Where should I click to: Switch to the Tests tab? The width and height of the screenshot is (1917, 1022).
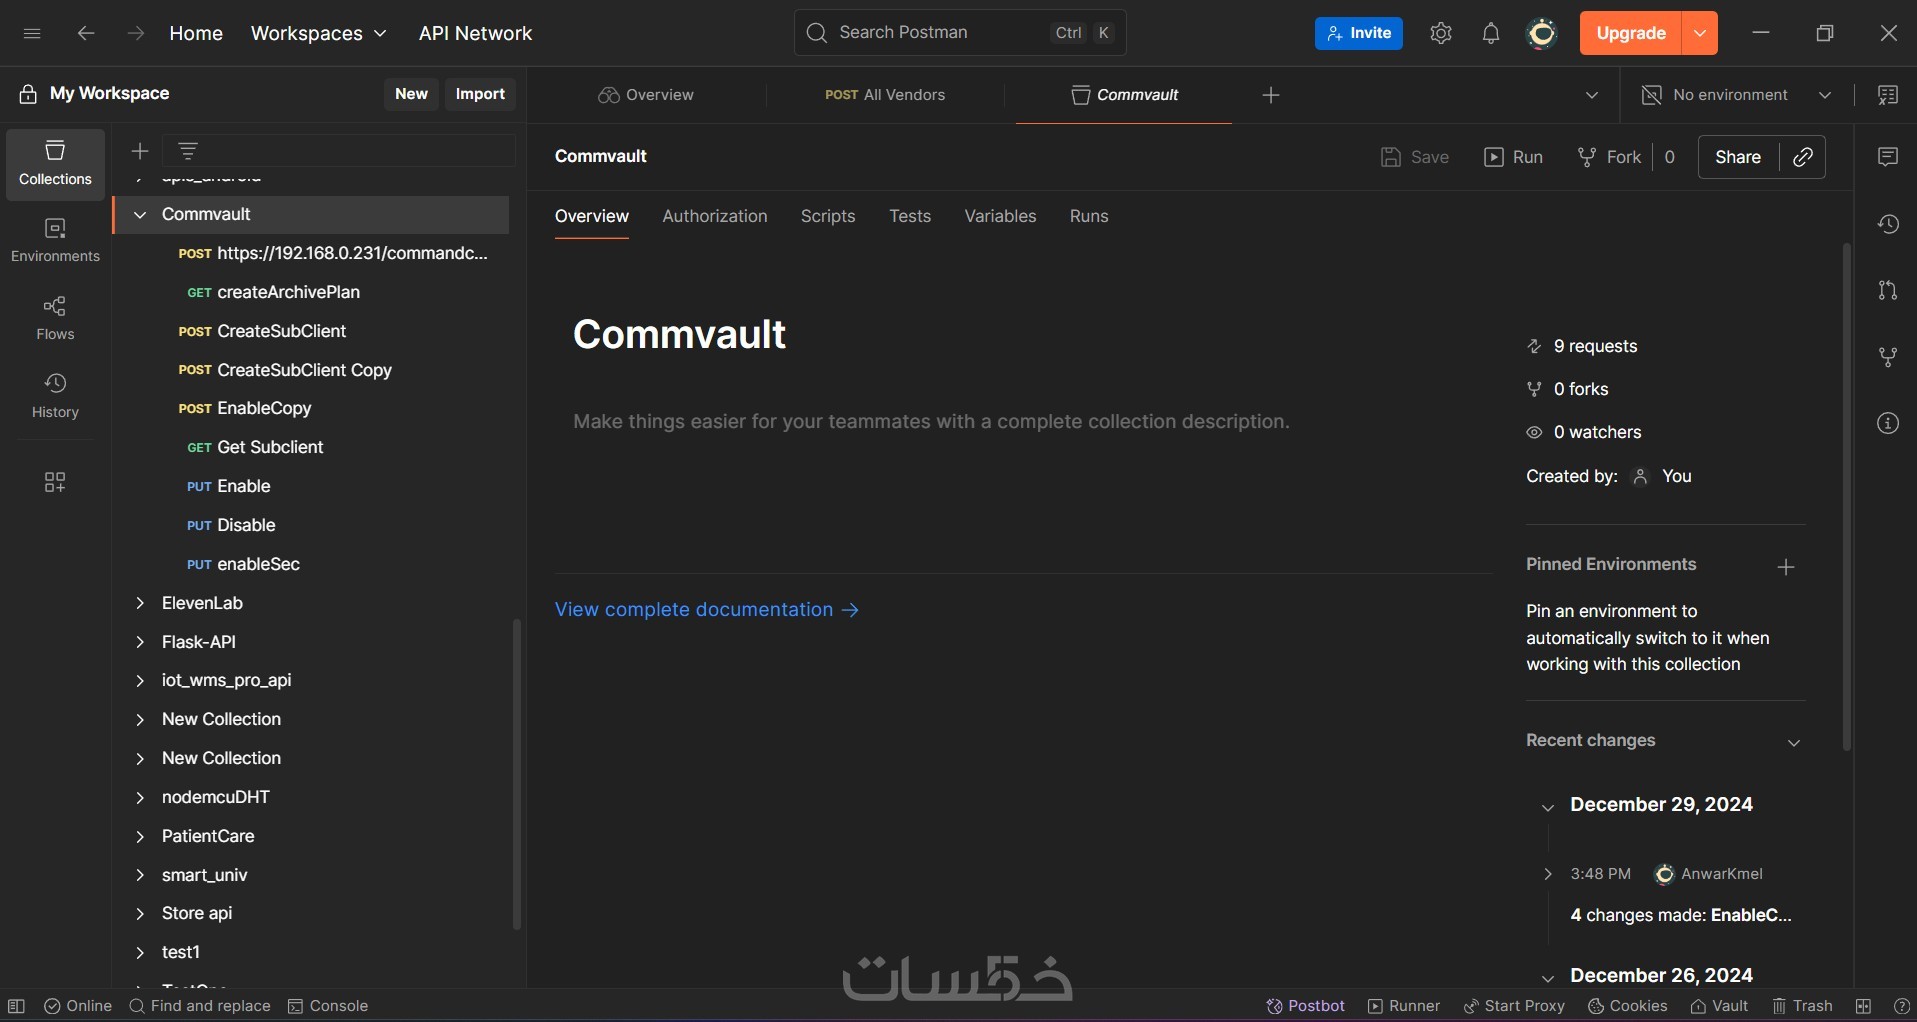(910, 216)
